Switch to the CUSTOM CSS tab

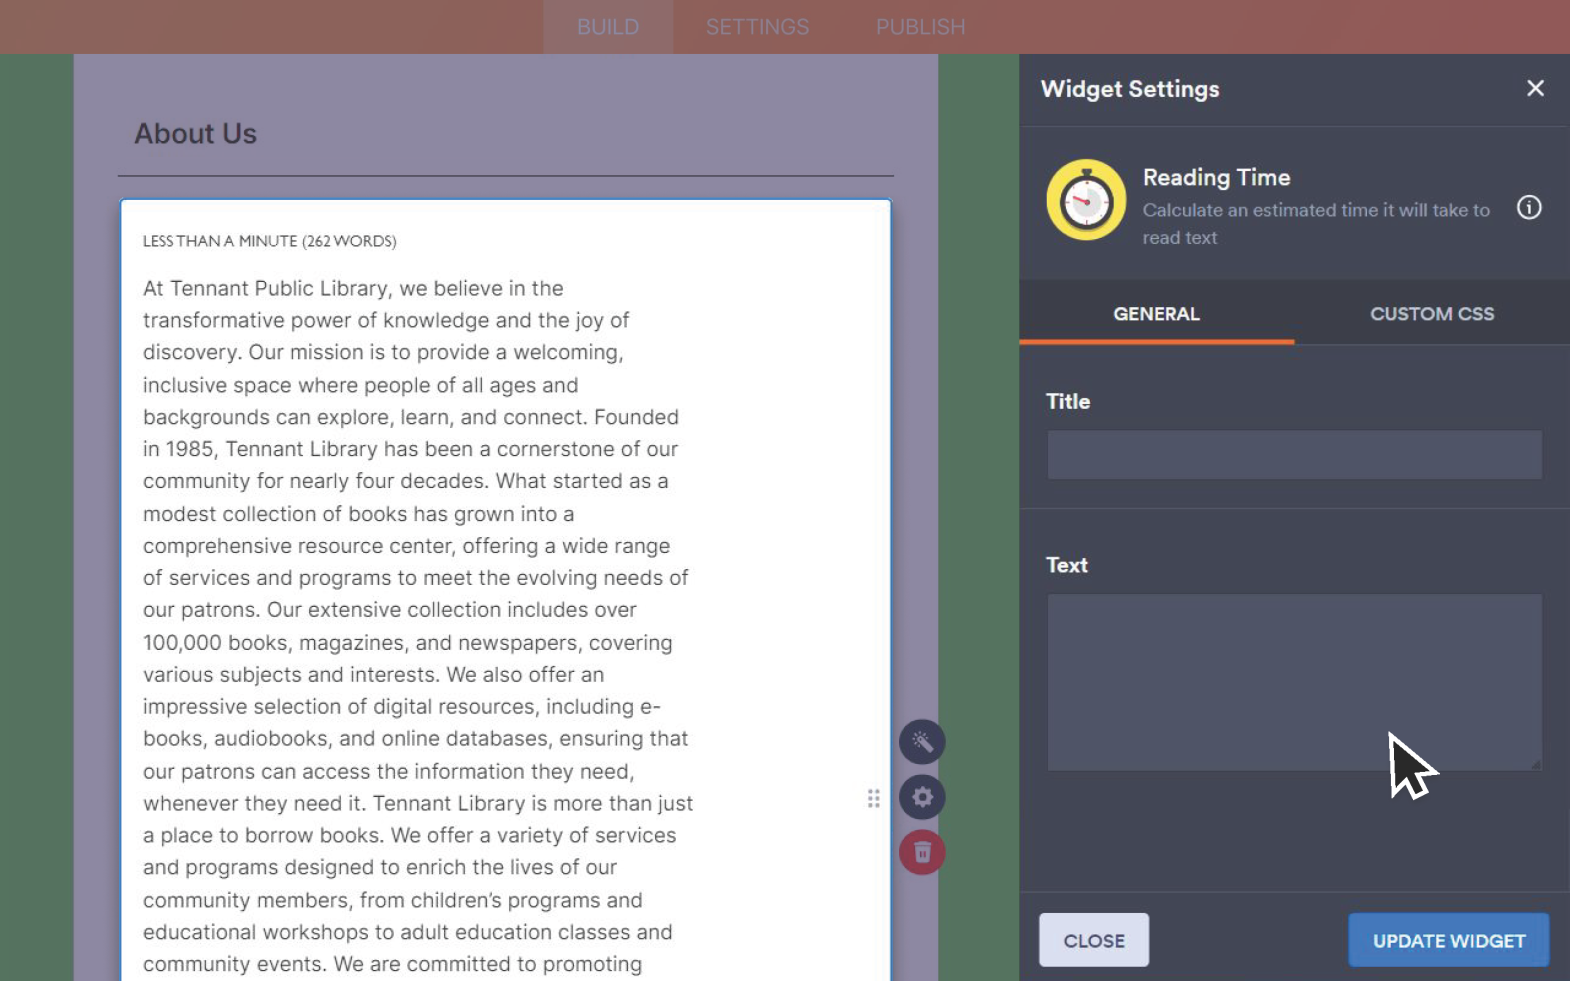pyautogui.click(x=1431, y=314)
